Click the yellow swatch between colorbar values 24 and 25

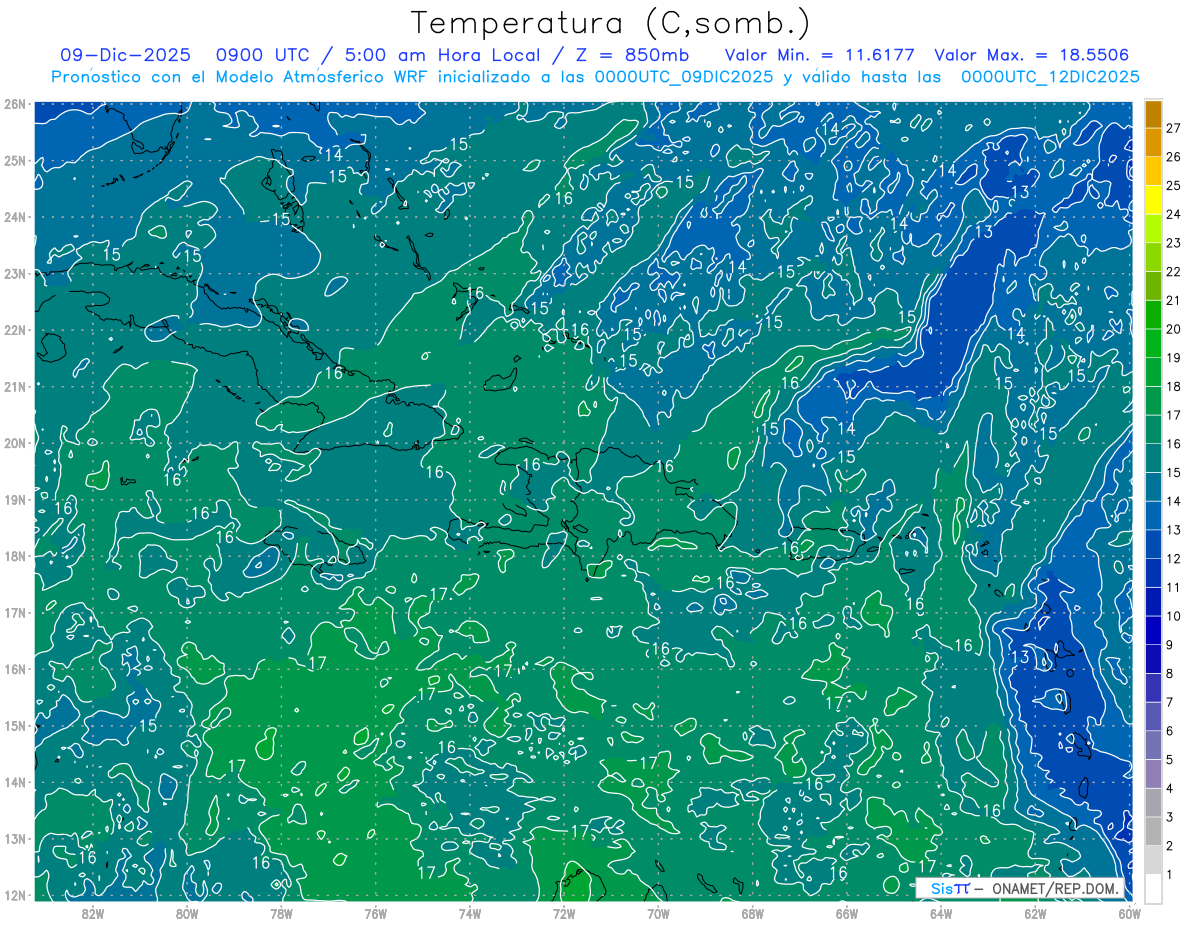(1154, 200)
